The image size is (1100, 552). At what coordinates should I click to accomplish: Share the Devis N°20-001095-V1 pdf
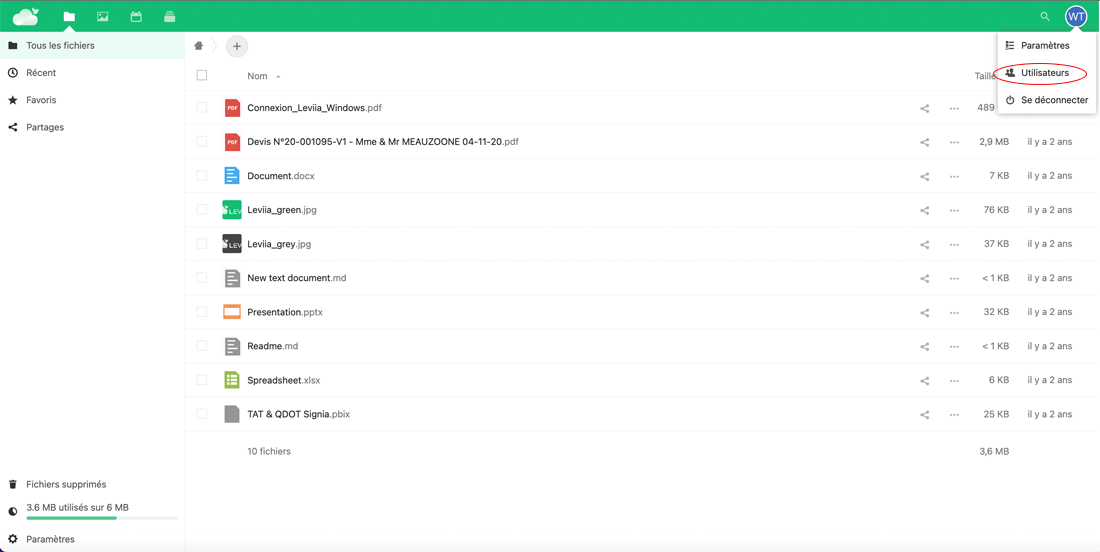click(925, 142)
